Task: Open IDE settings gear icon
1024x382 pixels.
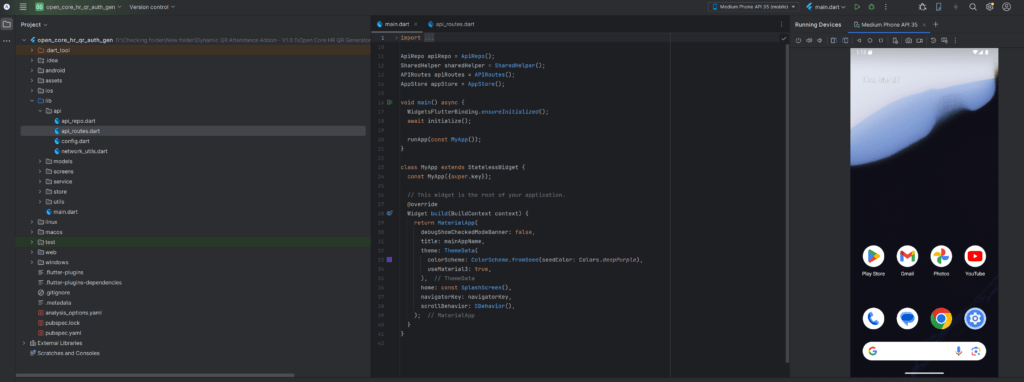Action: click(990, 7)
